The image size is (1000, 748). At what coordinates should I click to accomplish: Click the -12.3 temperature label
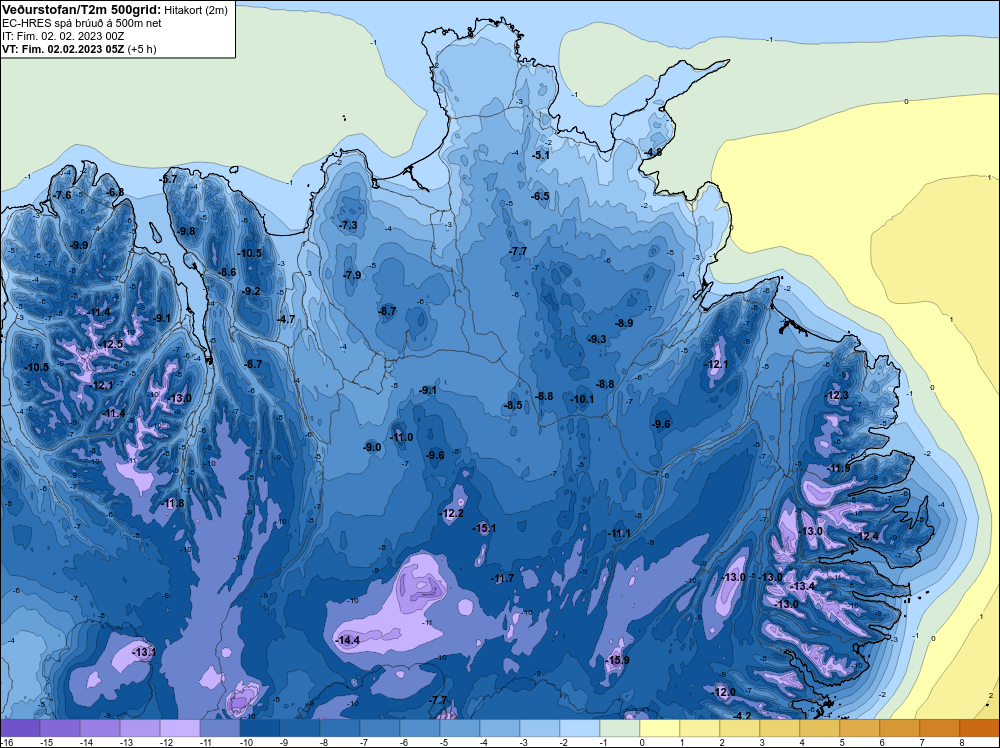click(x=837, y=396)
